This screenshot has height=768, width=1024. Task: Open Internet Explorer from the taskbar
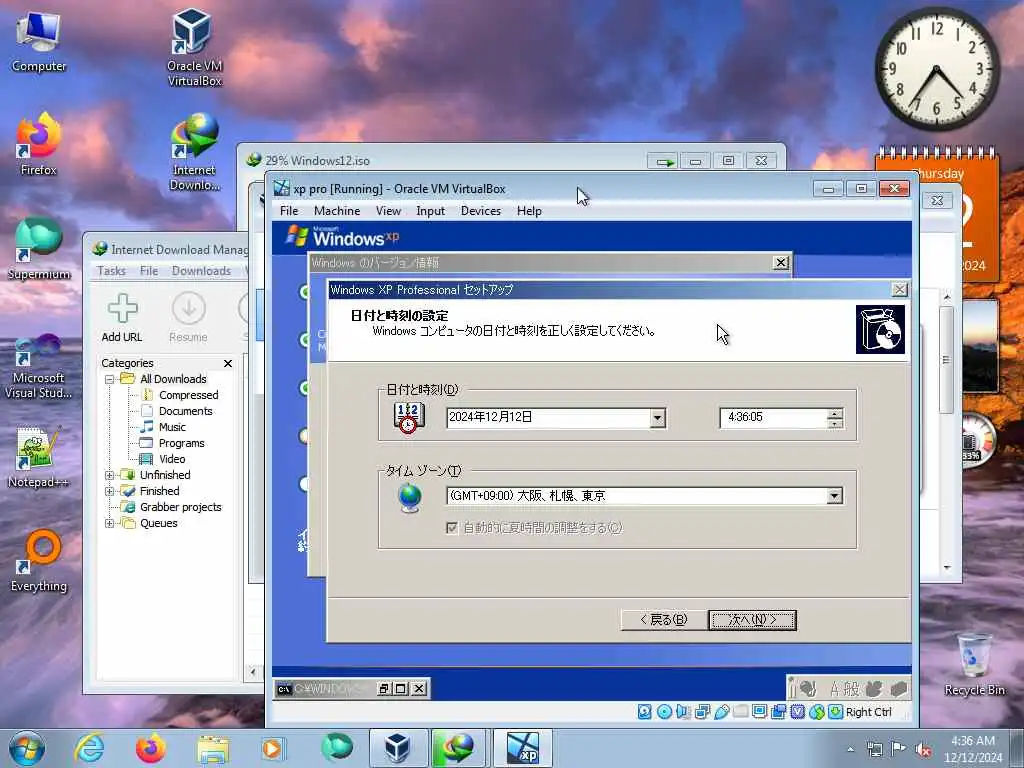tap(89, 748)
